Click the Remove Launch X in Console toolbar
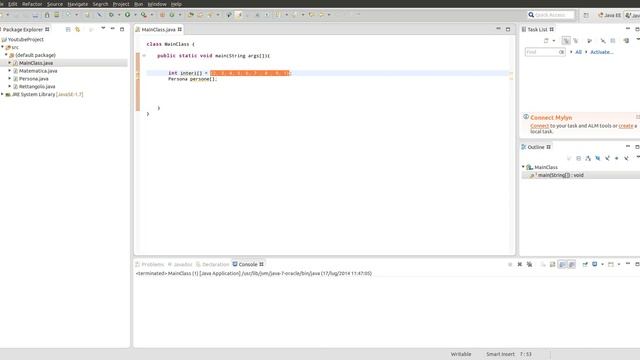 pyautogui.click(x=520, y=264)
